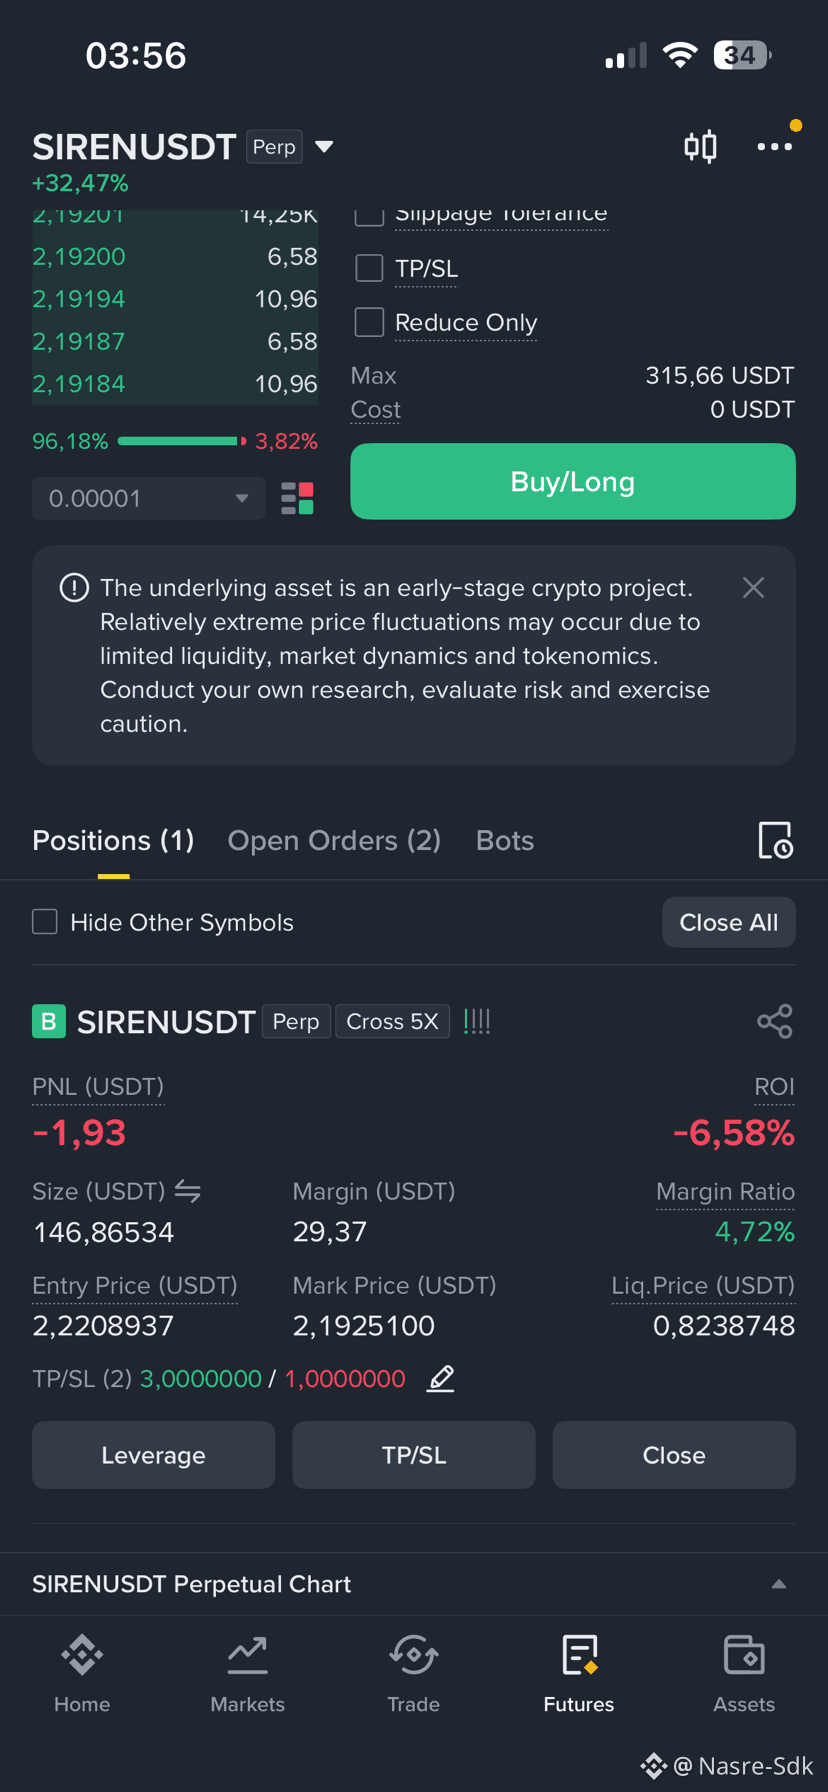Edit the TP/SL pencil icon
The image size is (828, 1792).
point(441,1378)
